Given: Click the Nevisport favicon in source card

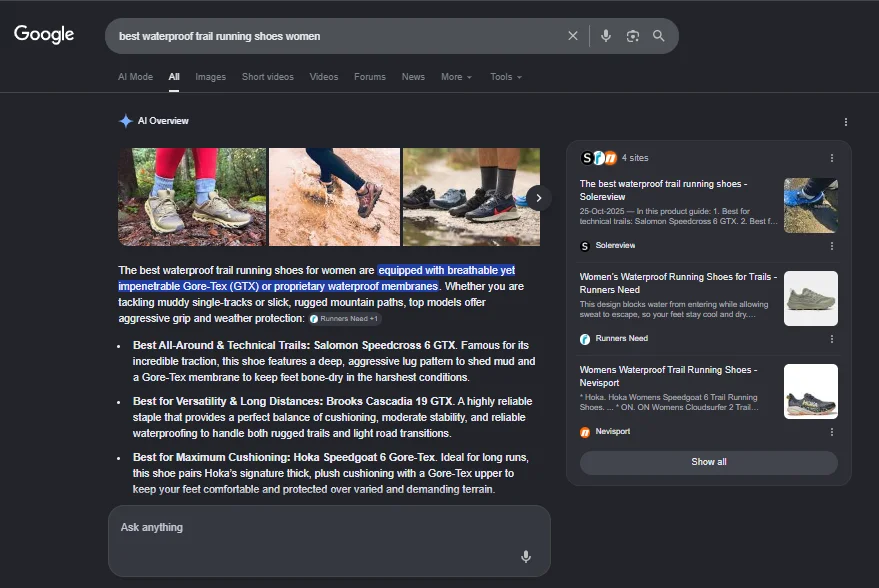Looking at the screenshot, I should [x=585, y=432].
